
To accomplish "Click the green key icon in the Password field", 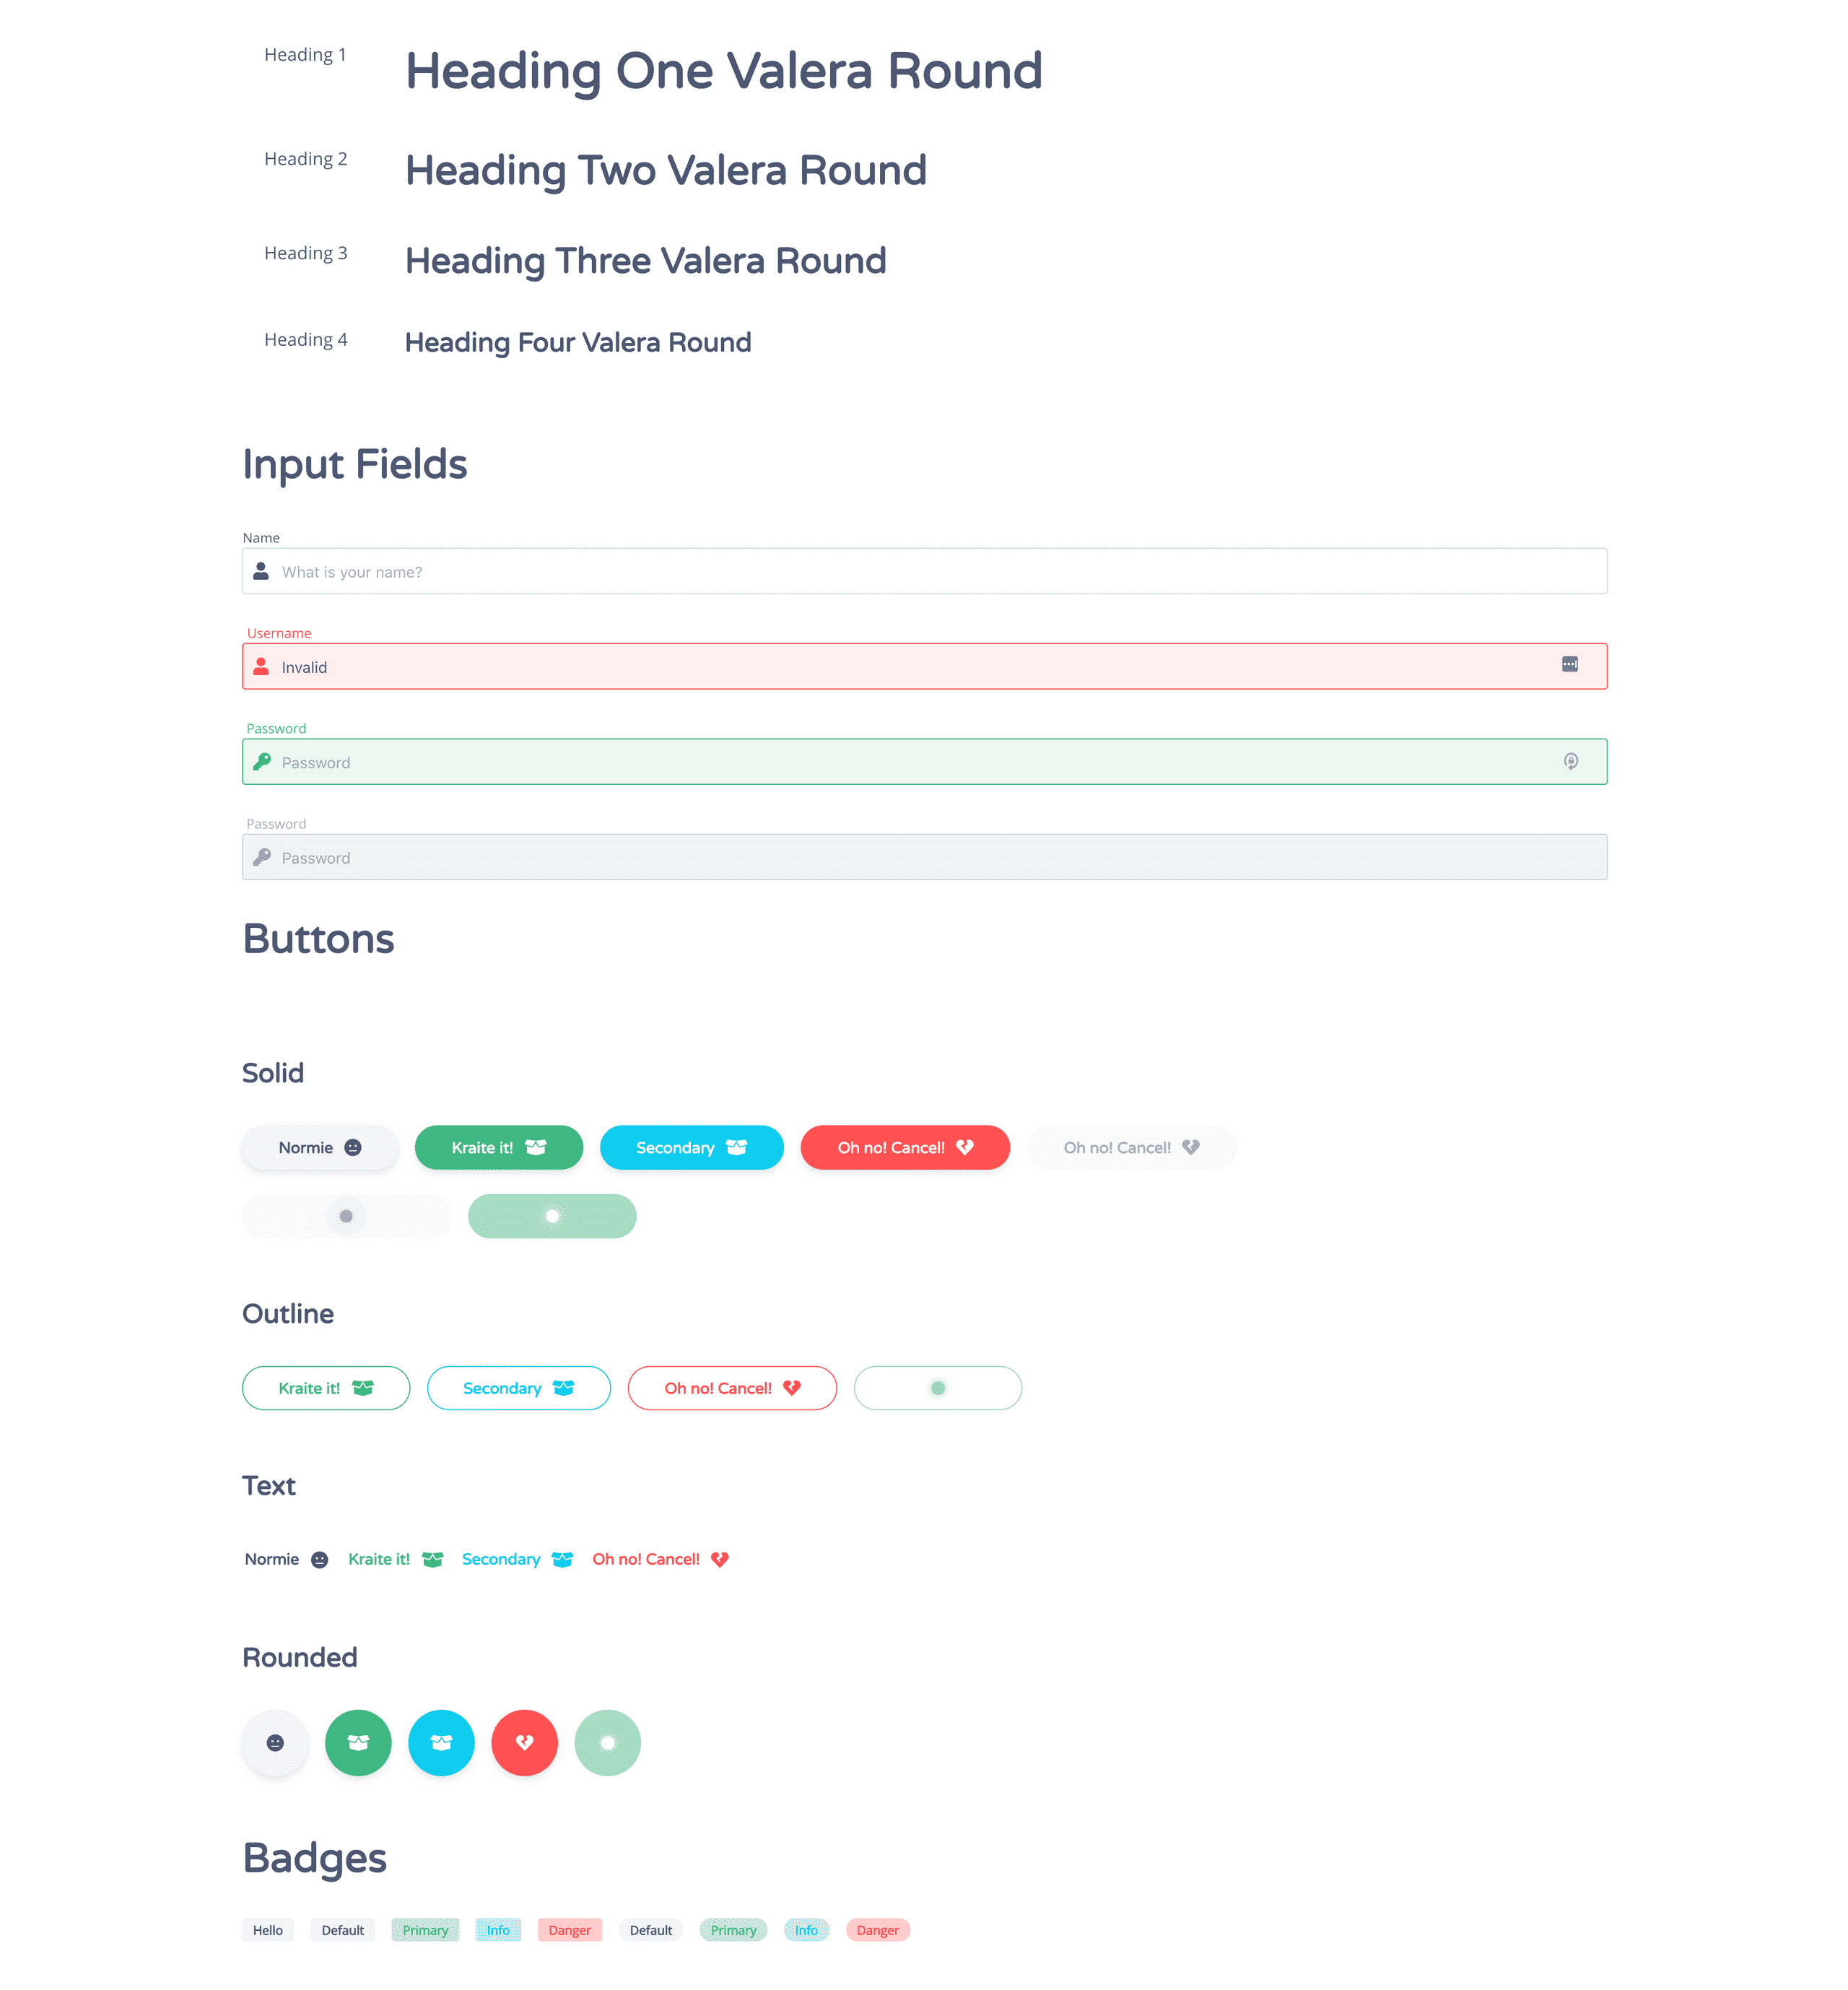I will coord(262,761).
